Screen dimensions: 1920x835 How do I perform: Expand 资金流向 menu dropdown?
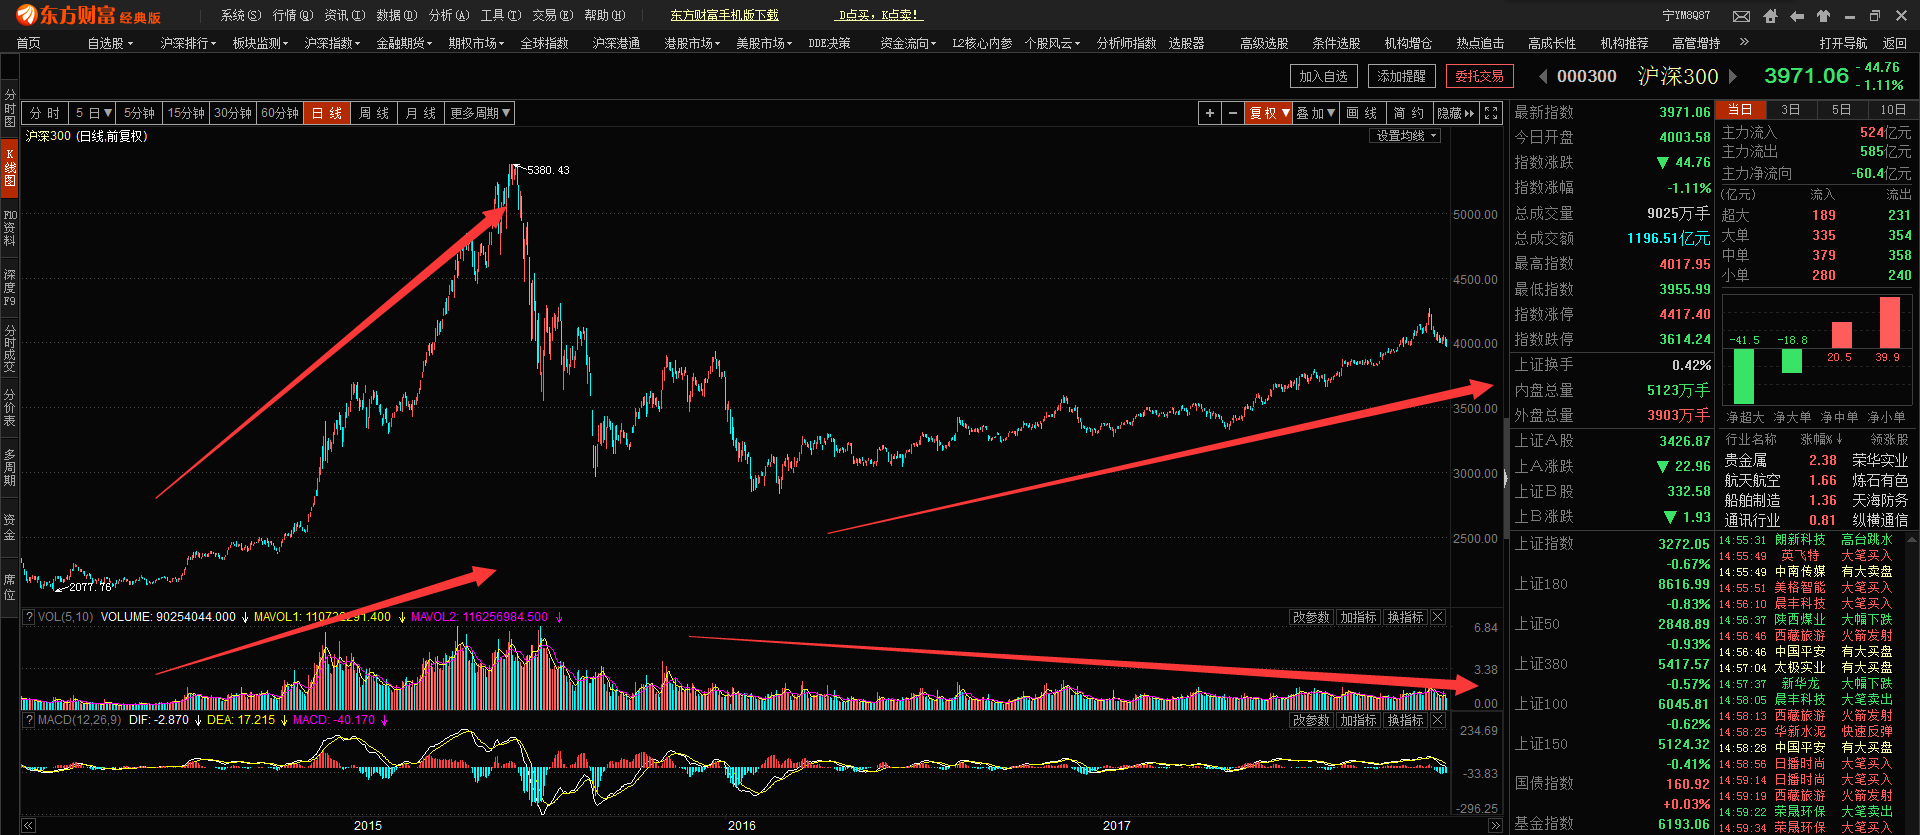click(908, 43)
